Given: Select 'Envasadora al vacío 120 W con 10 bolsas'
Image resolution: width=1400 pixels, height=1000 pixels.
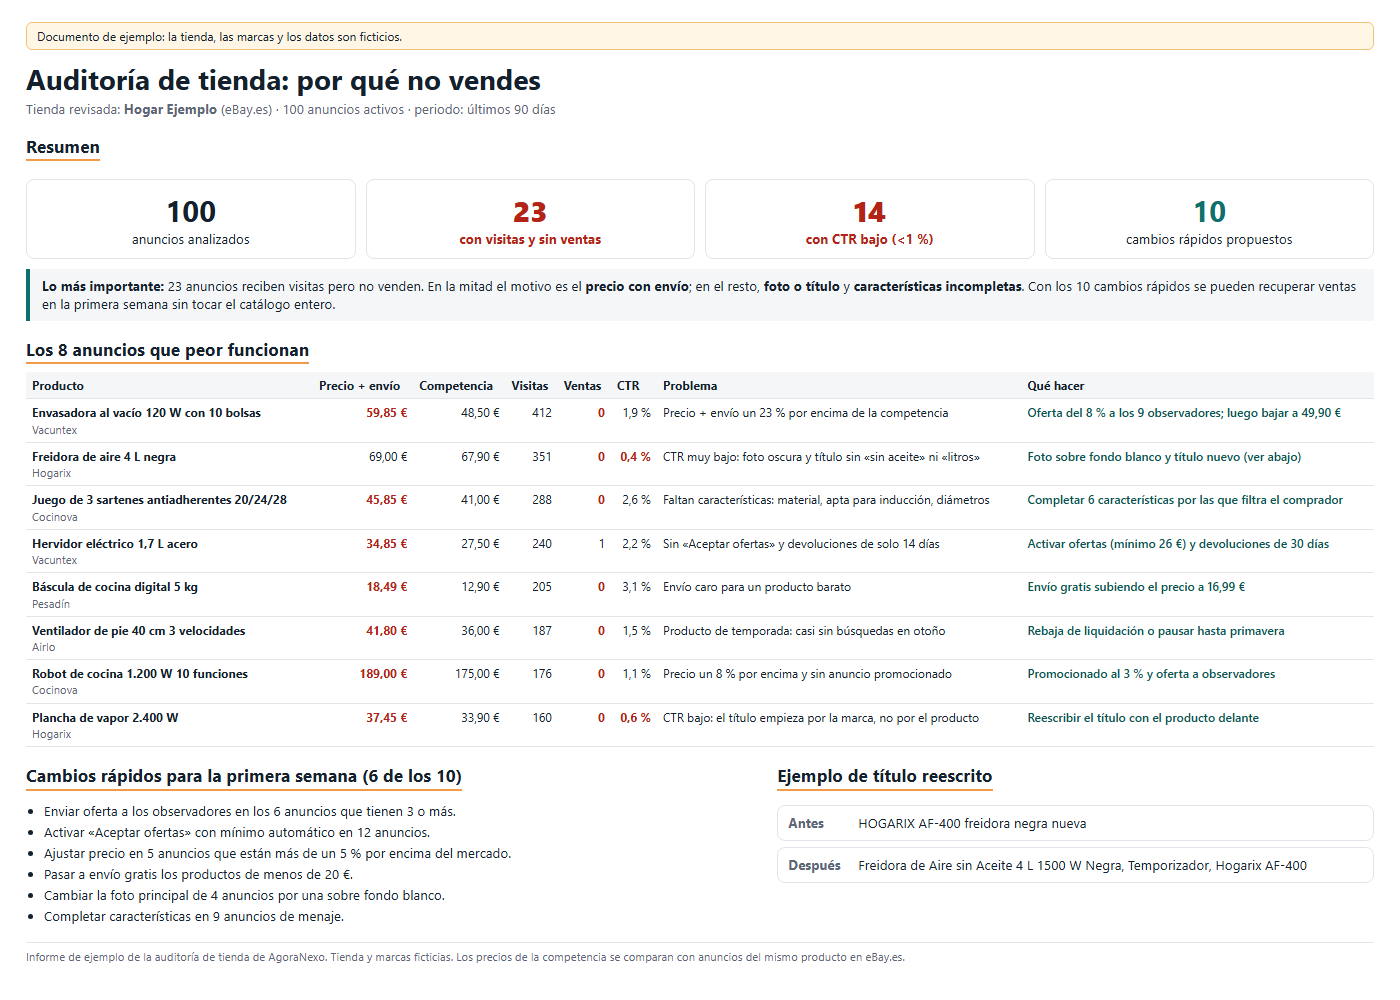Looking at the screenshot, I should point(146,413).
